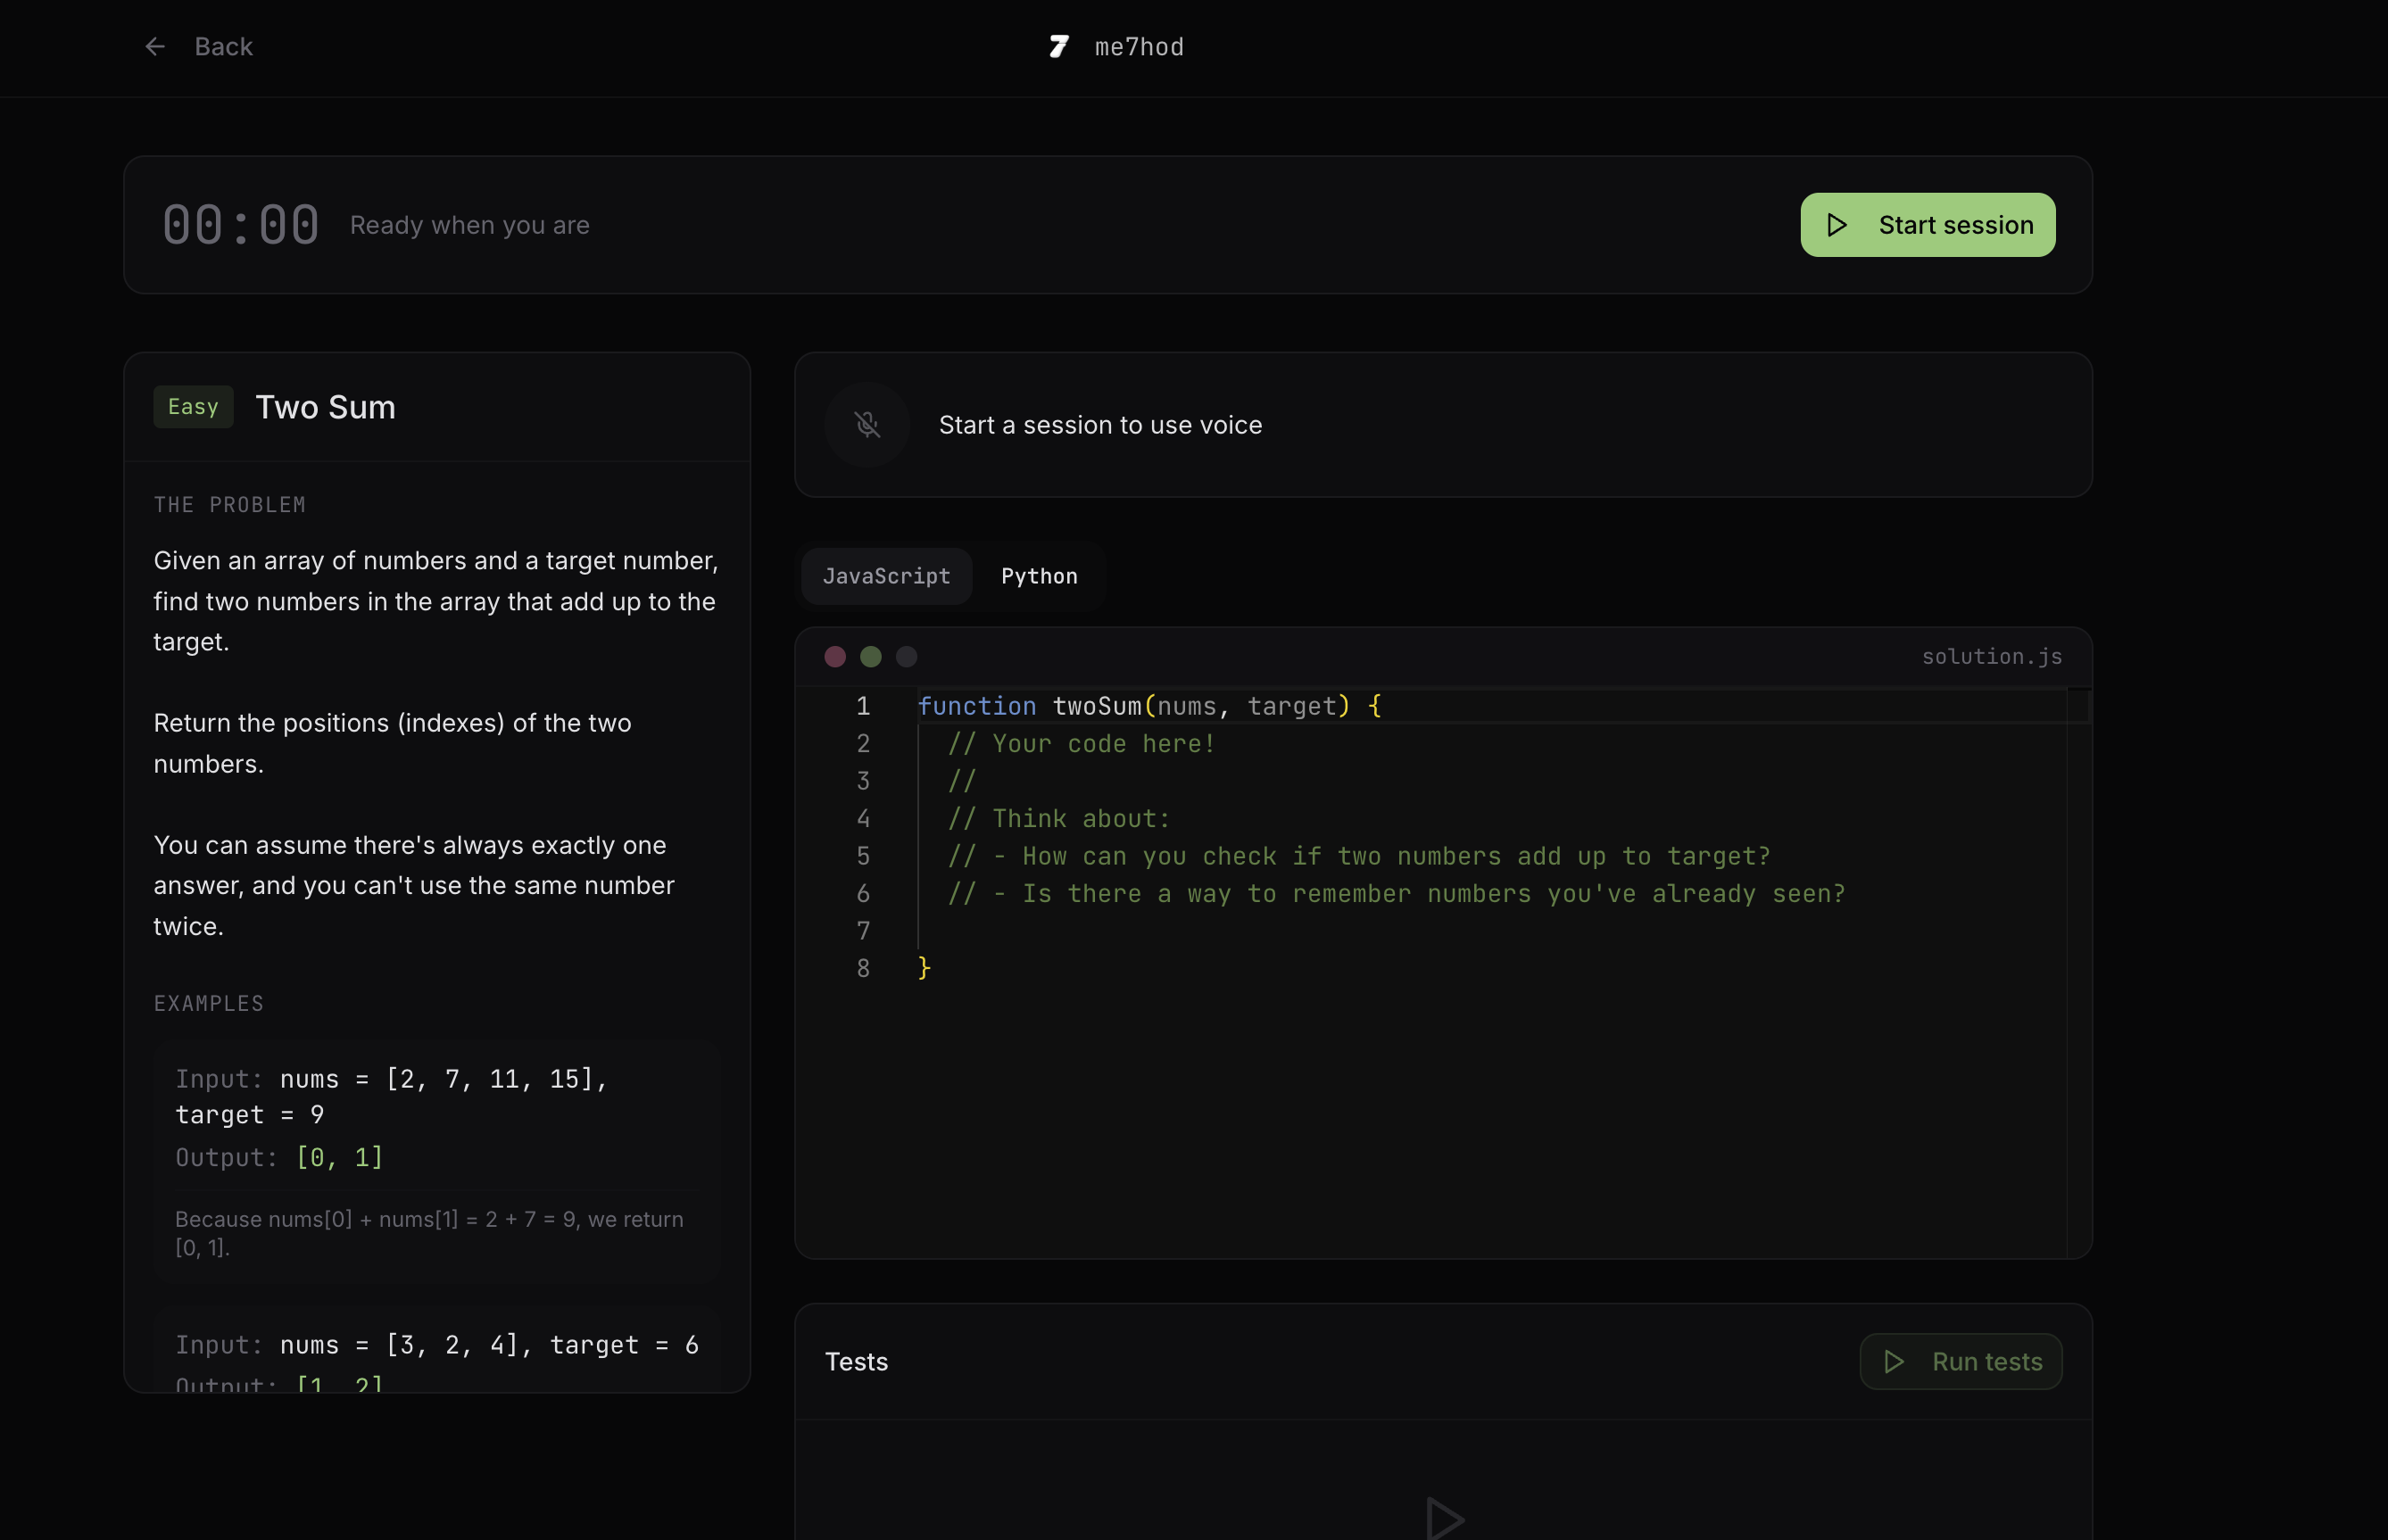Click the gray window dot in editor
This screenshot has height=1540, width=2388.
point(907,657)
